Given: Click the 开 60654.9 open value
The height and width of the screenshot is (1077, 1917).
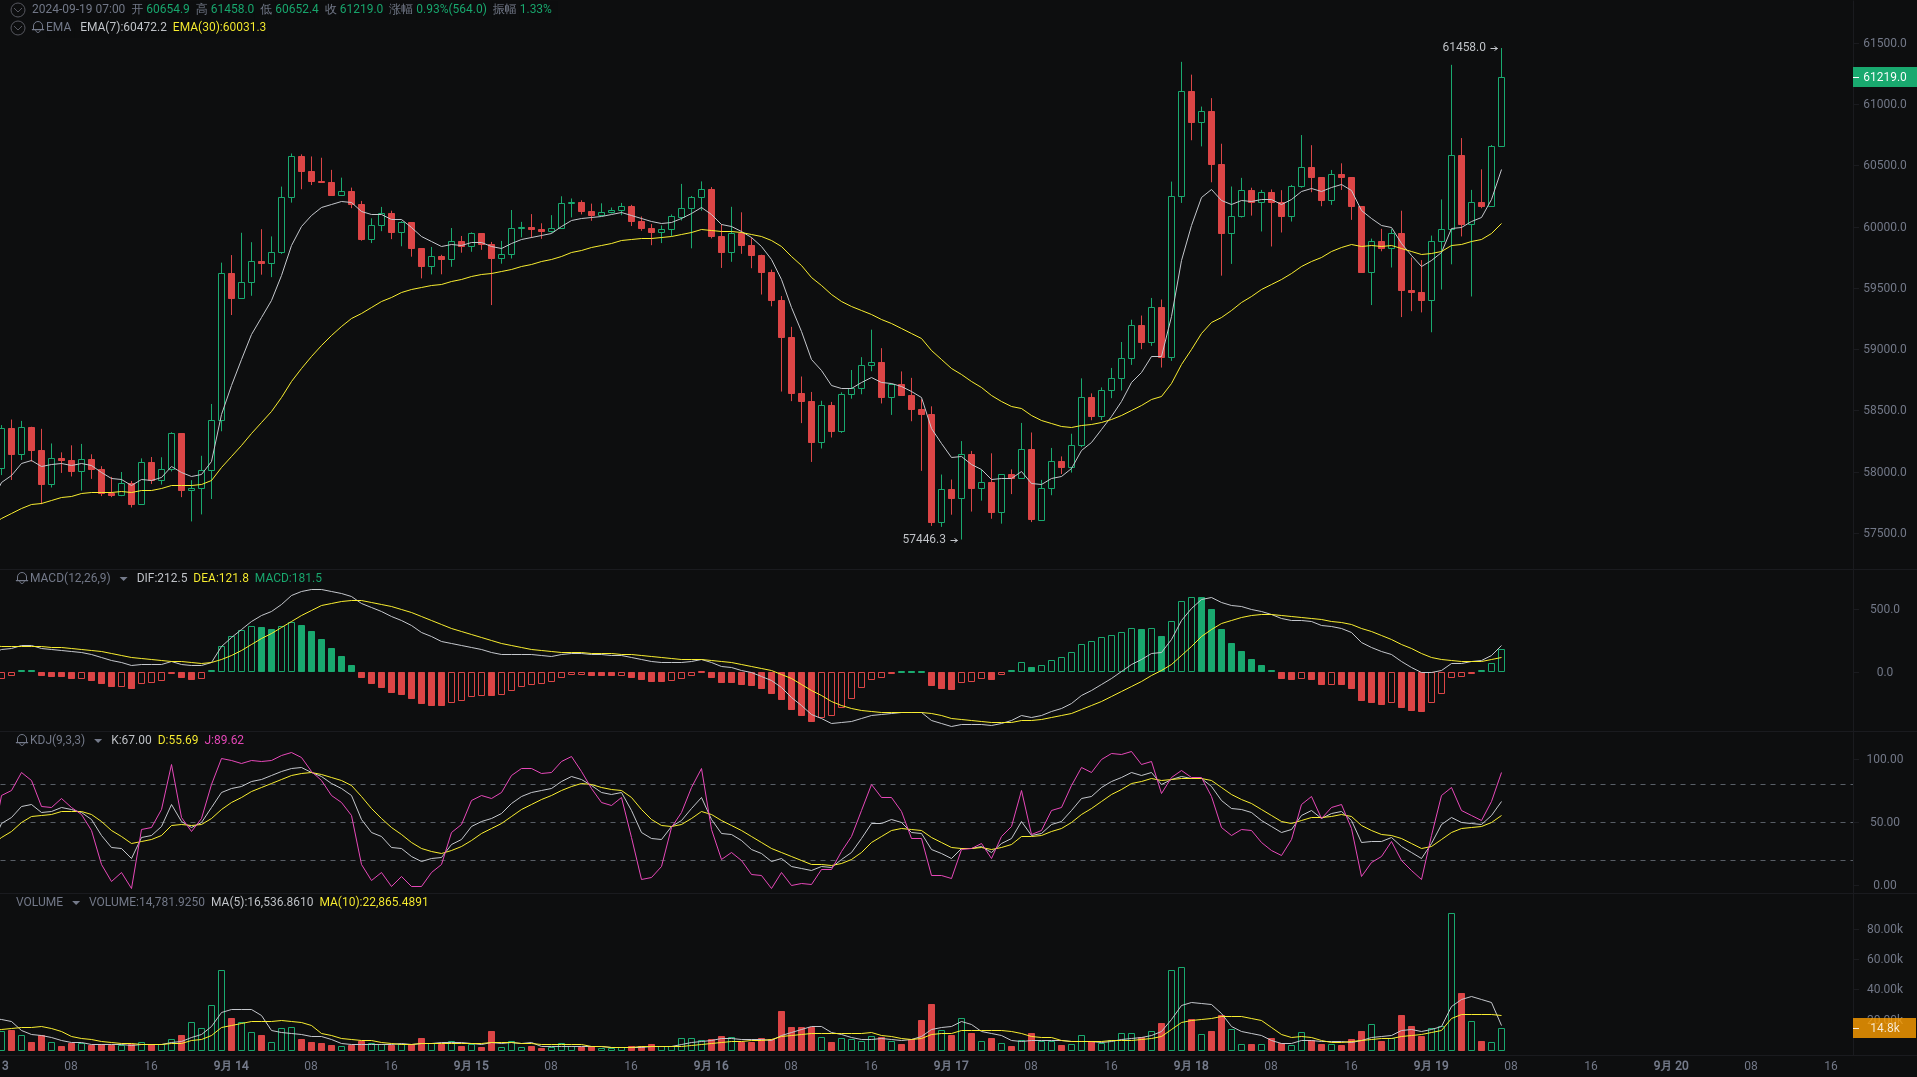Looking at the screenshot, I should [161, 9].
